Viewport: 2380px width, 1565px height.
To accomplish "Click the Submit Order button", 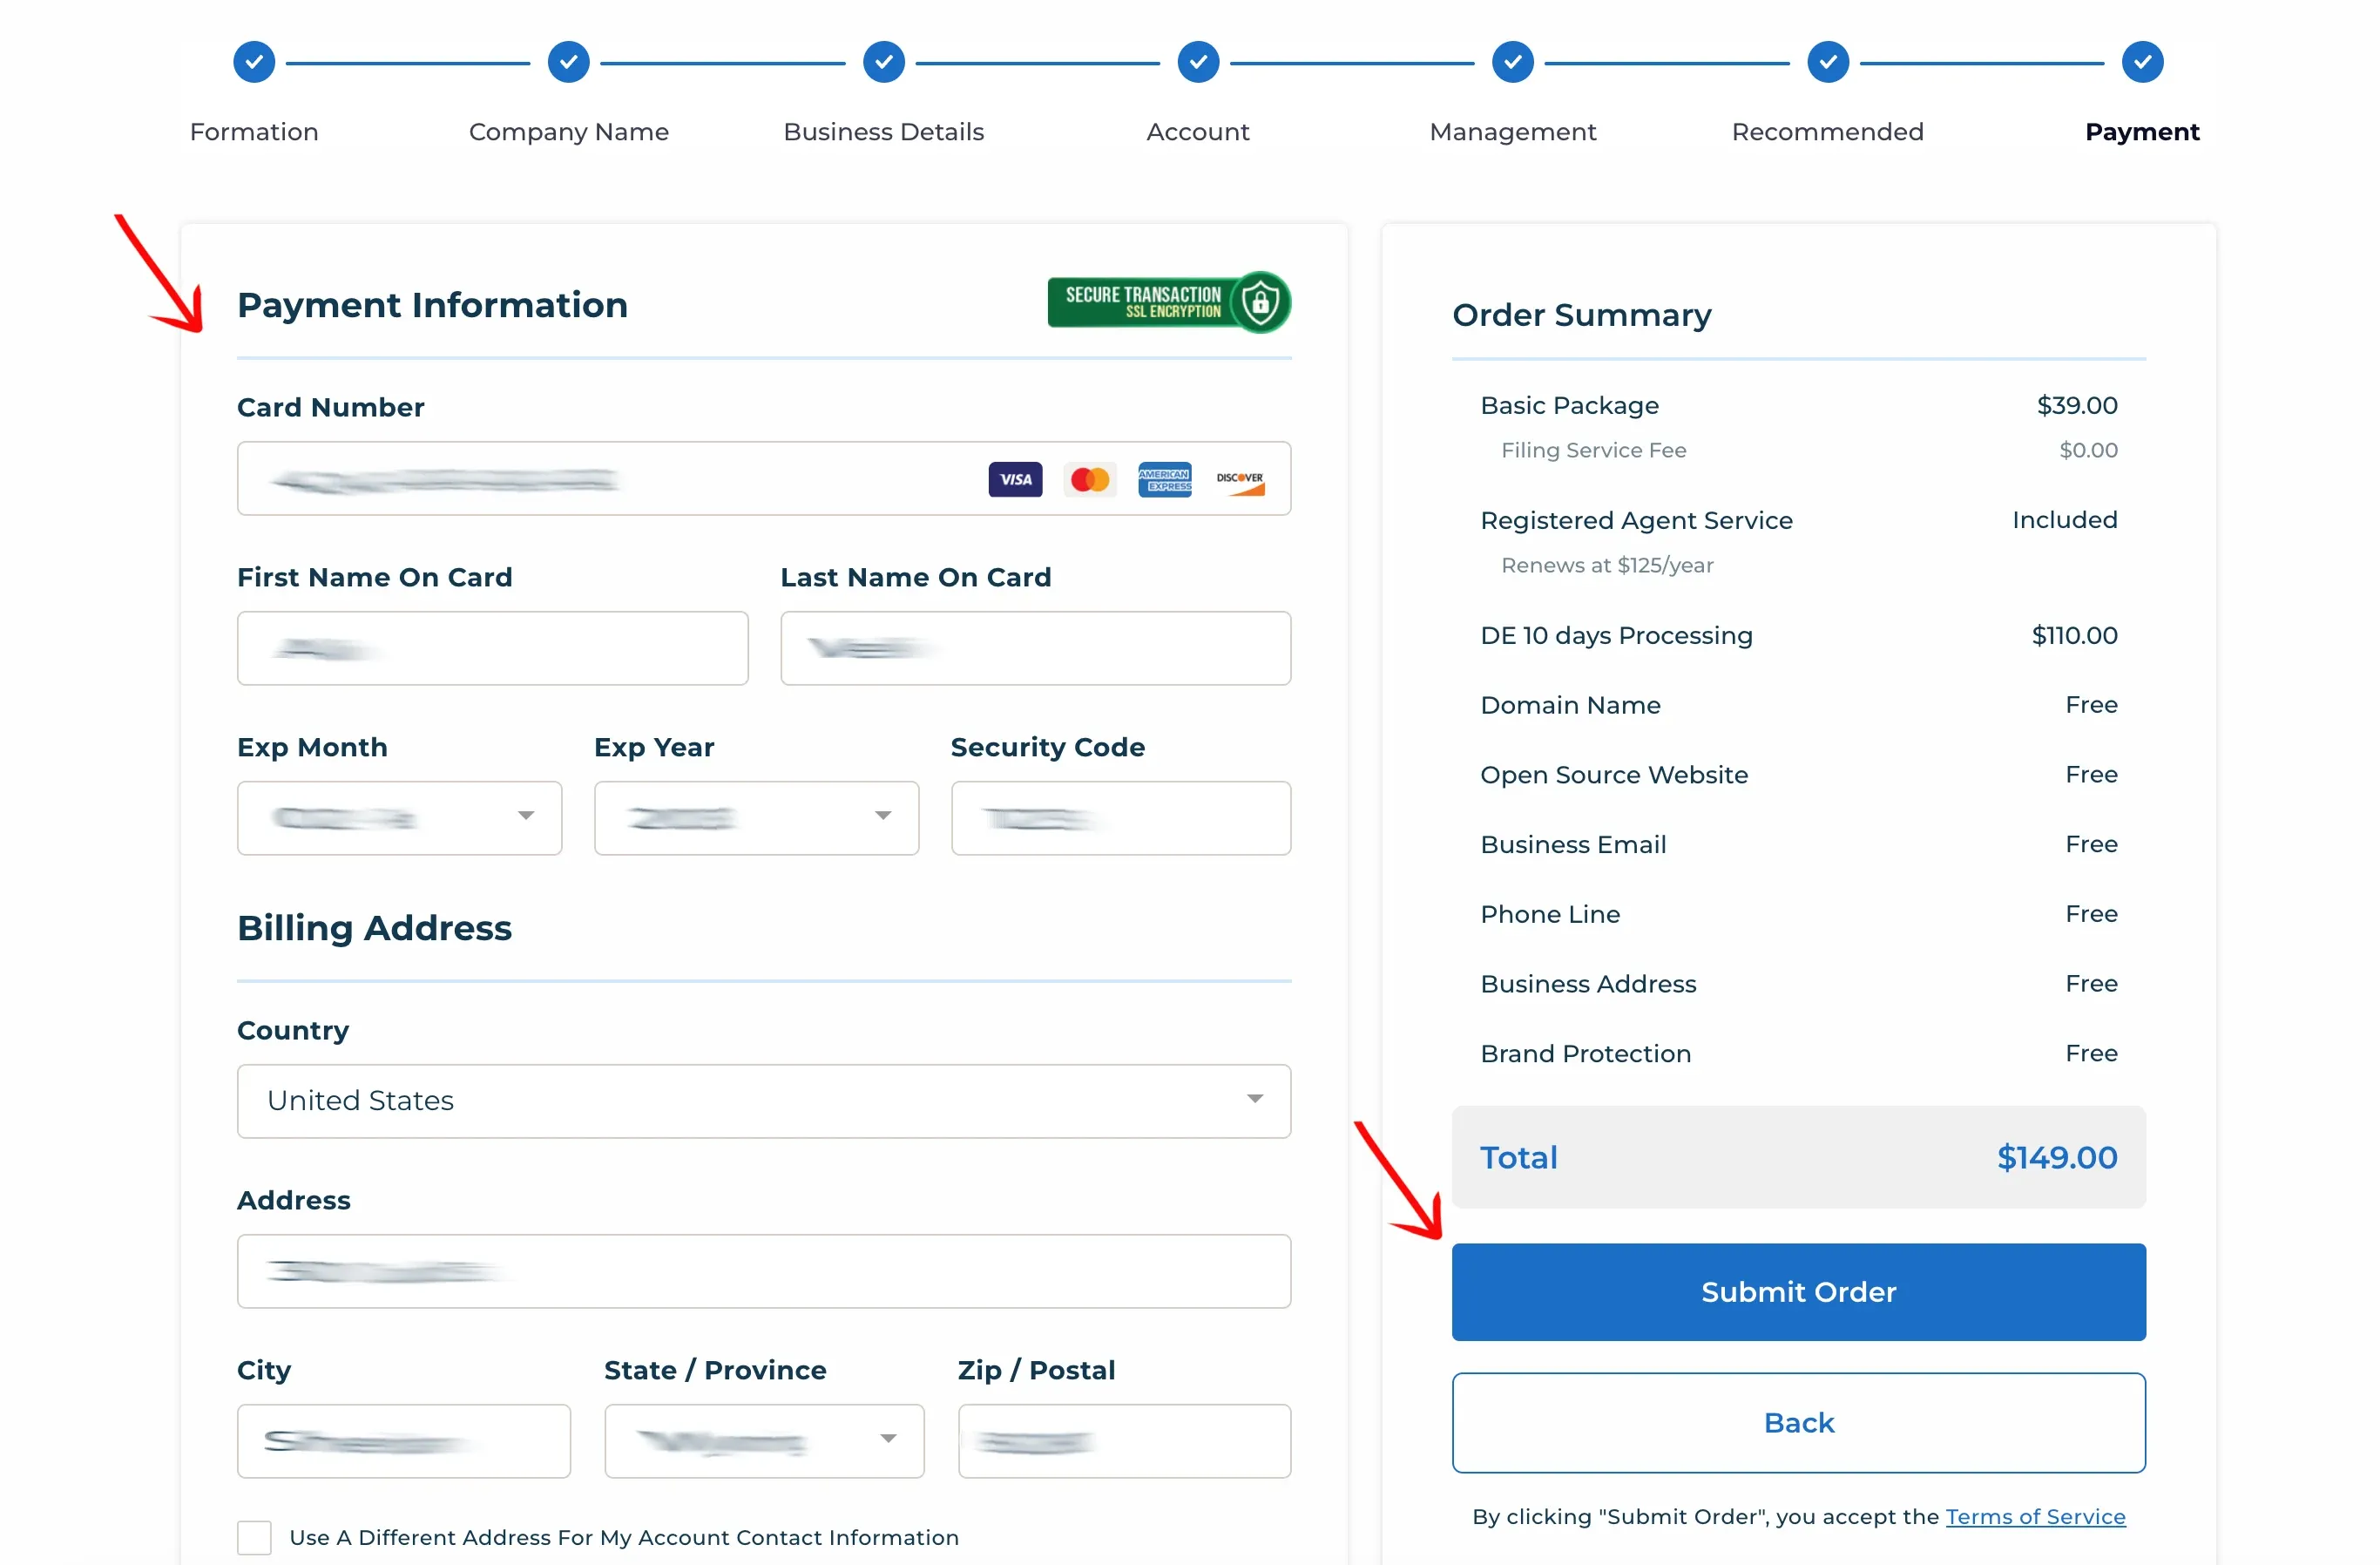I will click(1799, 1292).
